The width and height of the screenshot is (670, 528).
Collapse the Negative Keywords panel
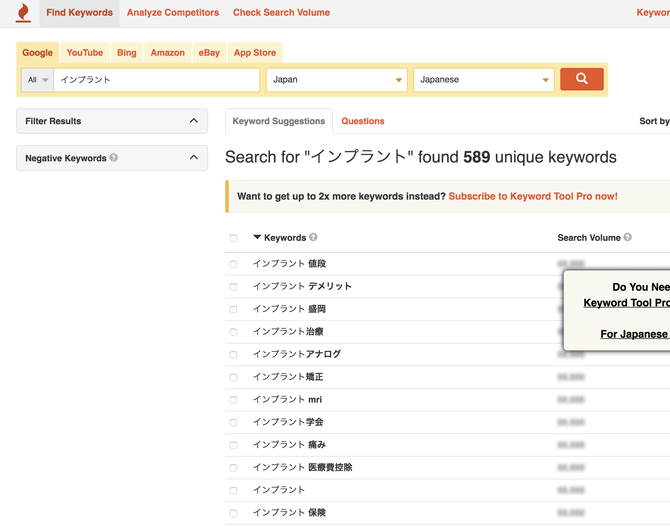(x=193, y=158)
